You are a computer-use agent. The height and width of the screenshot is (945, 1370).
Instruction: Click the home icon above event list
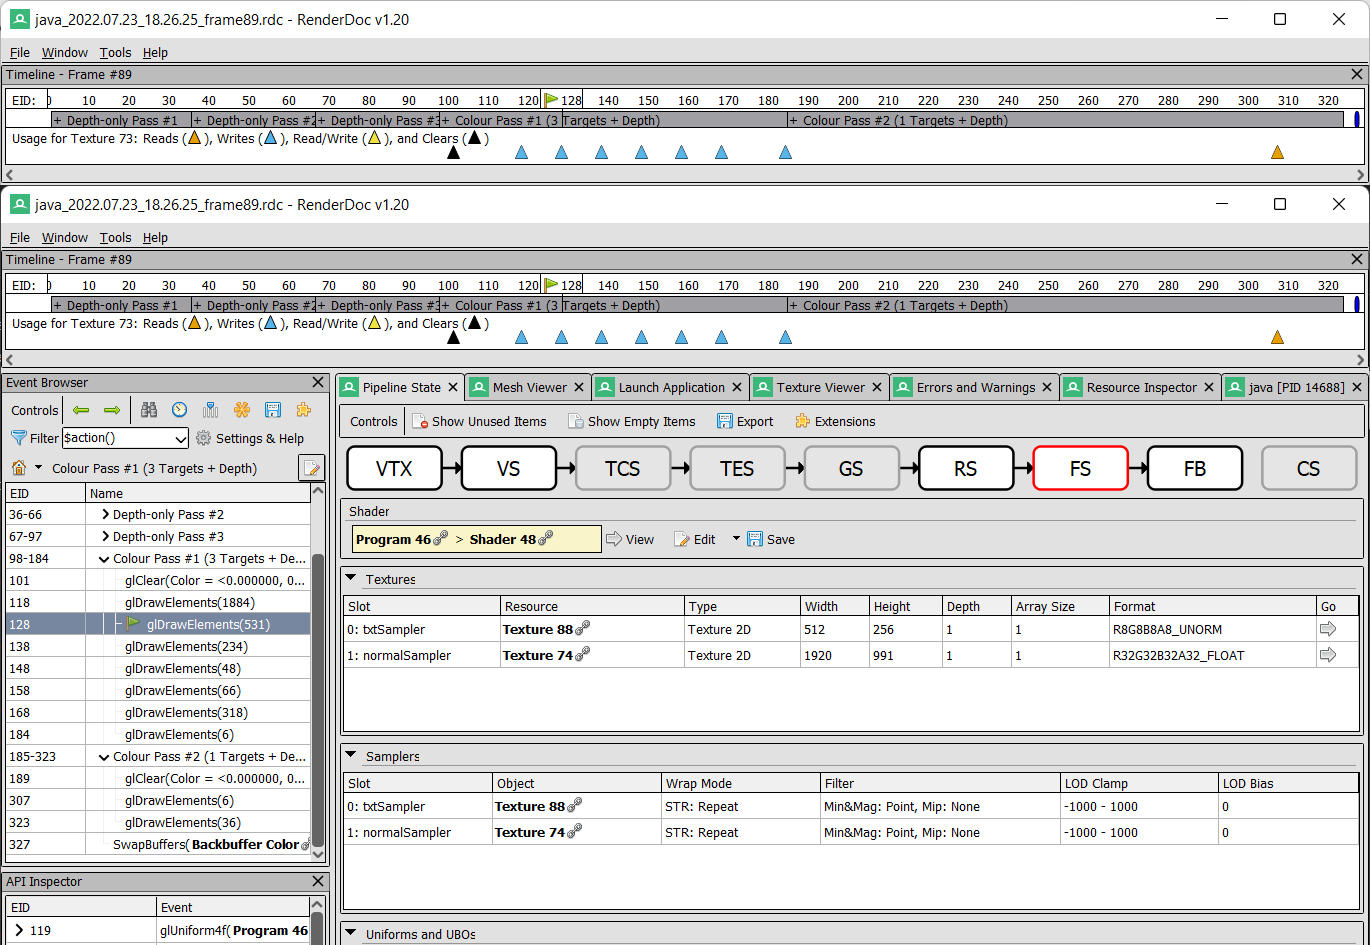18,468
